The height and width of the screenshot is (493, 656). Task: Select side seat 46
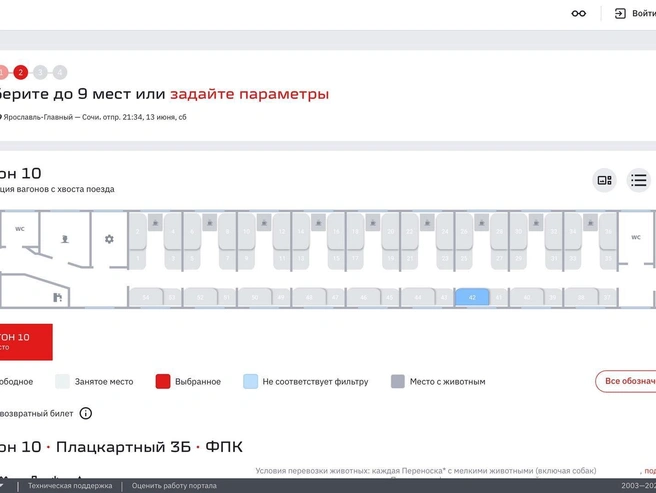(363, 297)
